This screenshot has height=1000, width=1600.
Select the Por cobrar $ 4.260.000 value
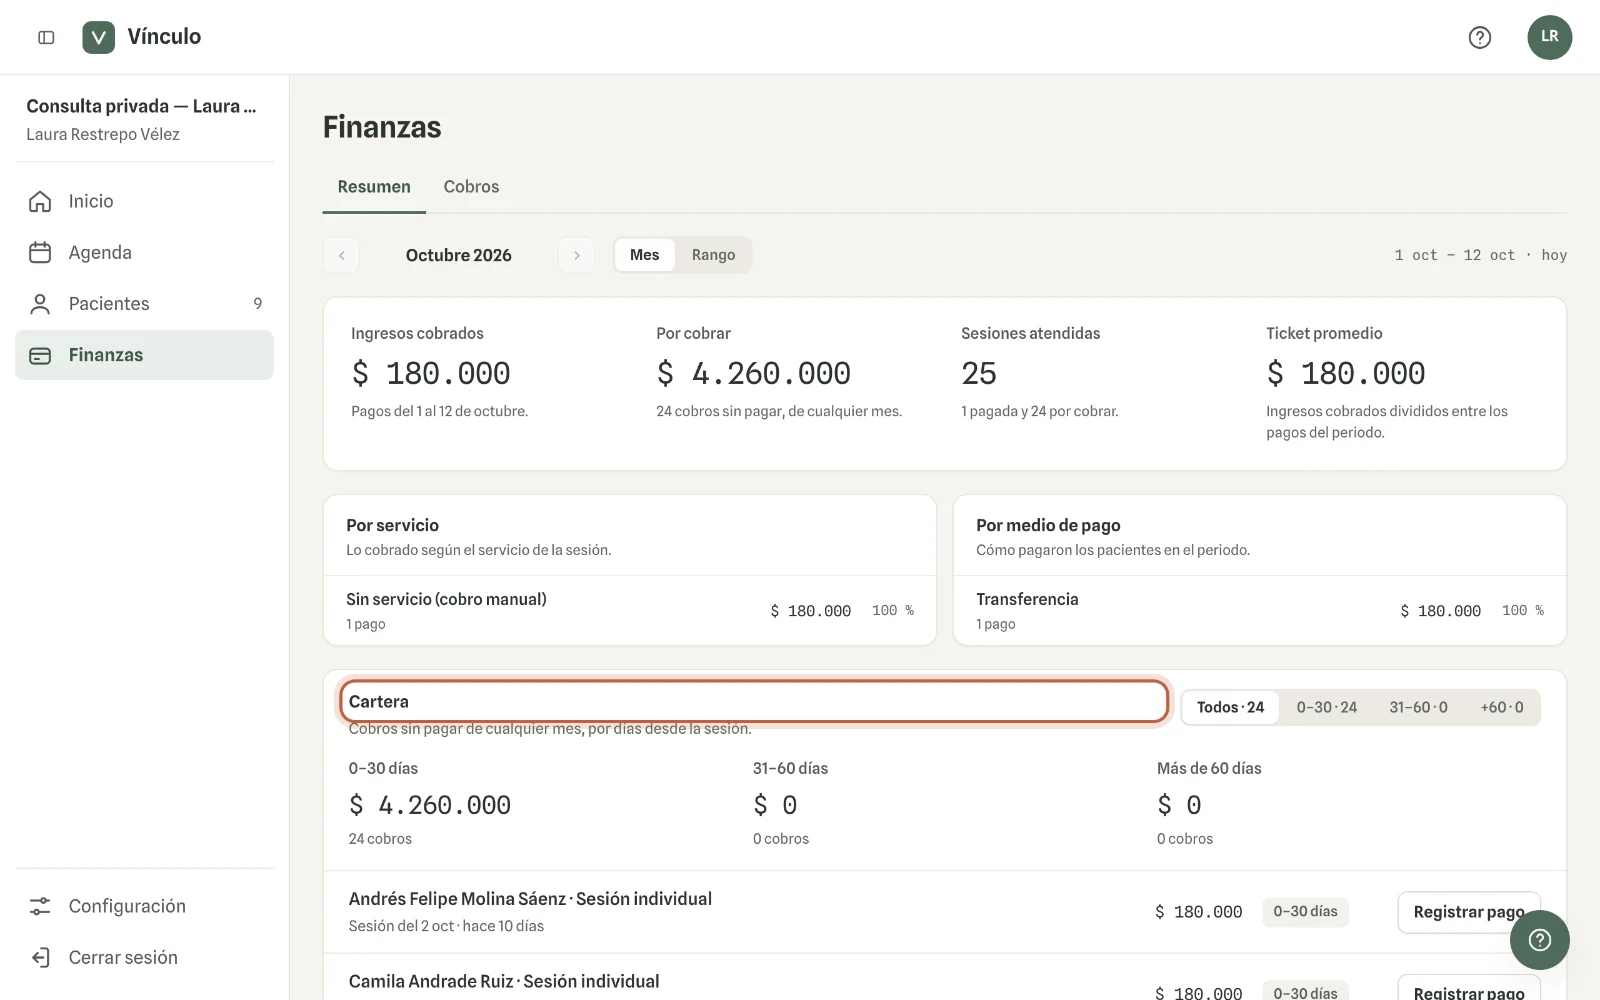coord(753,373)
